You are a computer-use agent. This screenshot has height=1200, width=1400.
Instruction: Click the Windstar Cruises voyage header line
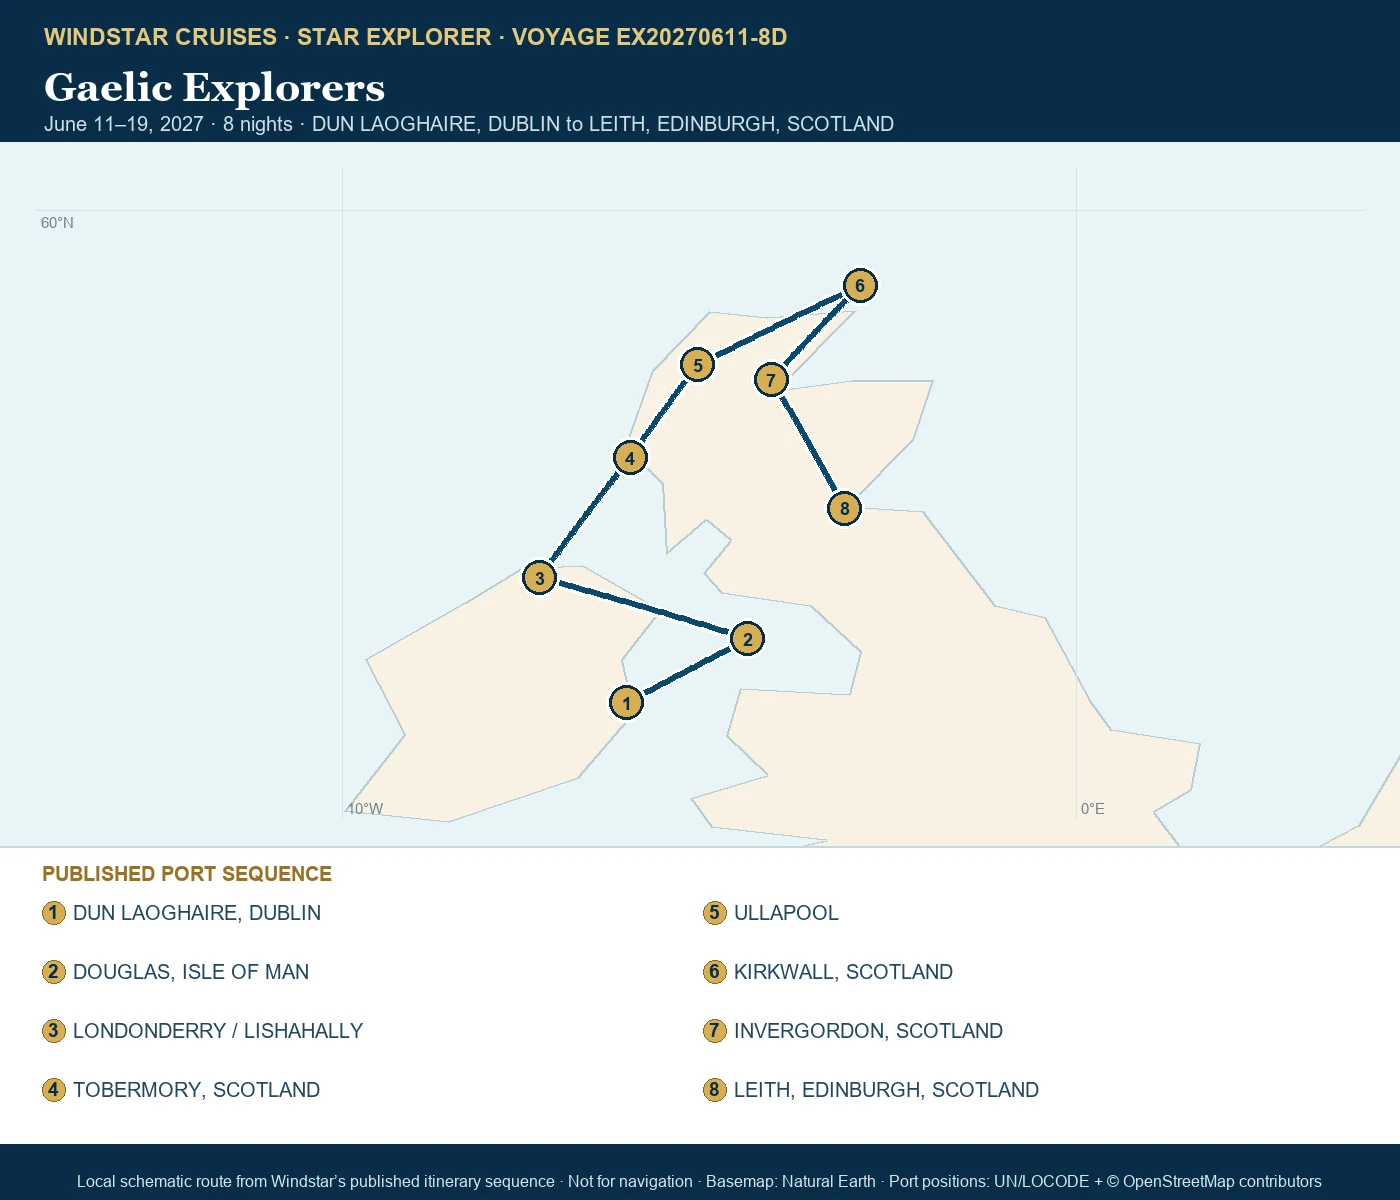[415, 37]
